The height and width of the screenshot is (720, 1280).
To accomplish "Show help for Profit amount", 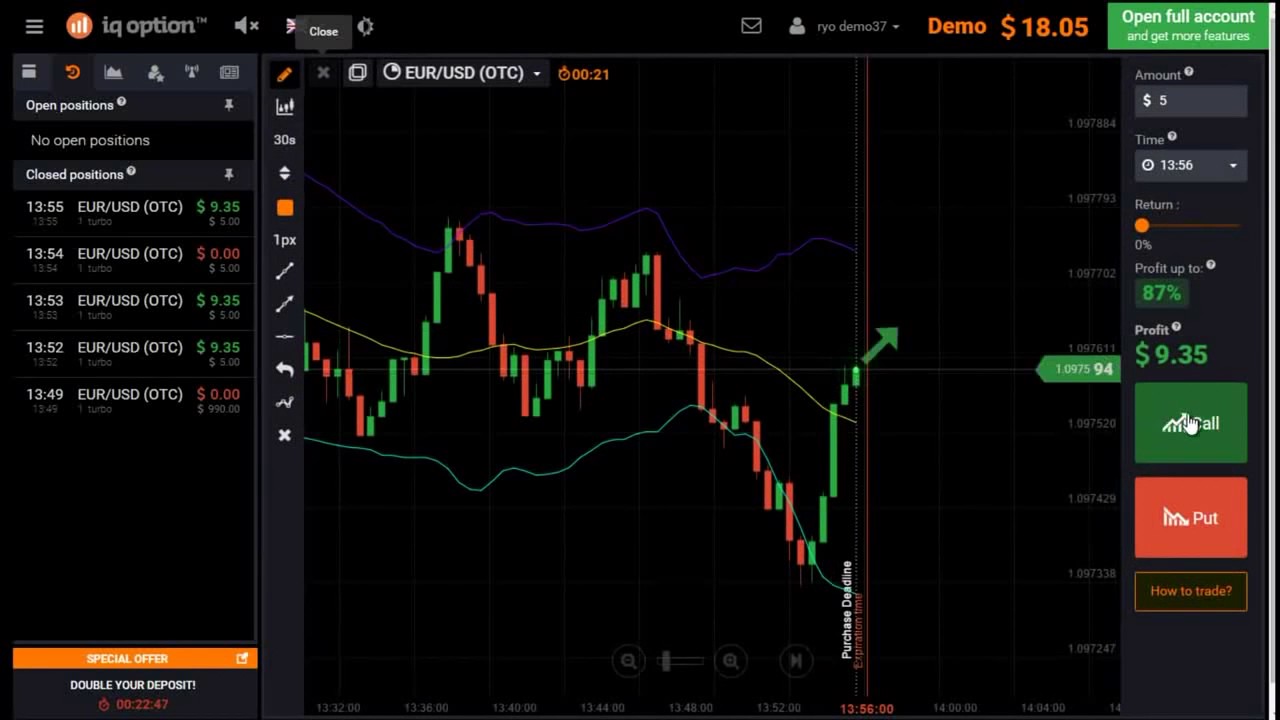I will [x=1176, y=327].
